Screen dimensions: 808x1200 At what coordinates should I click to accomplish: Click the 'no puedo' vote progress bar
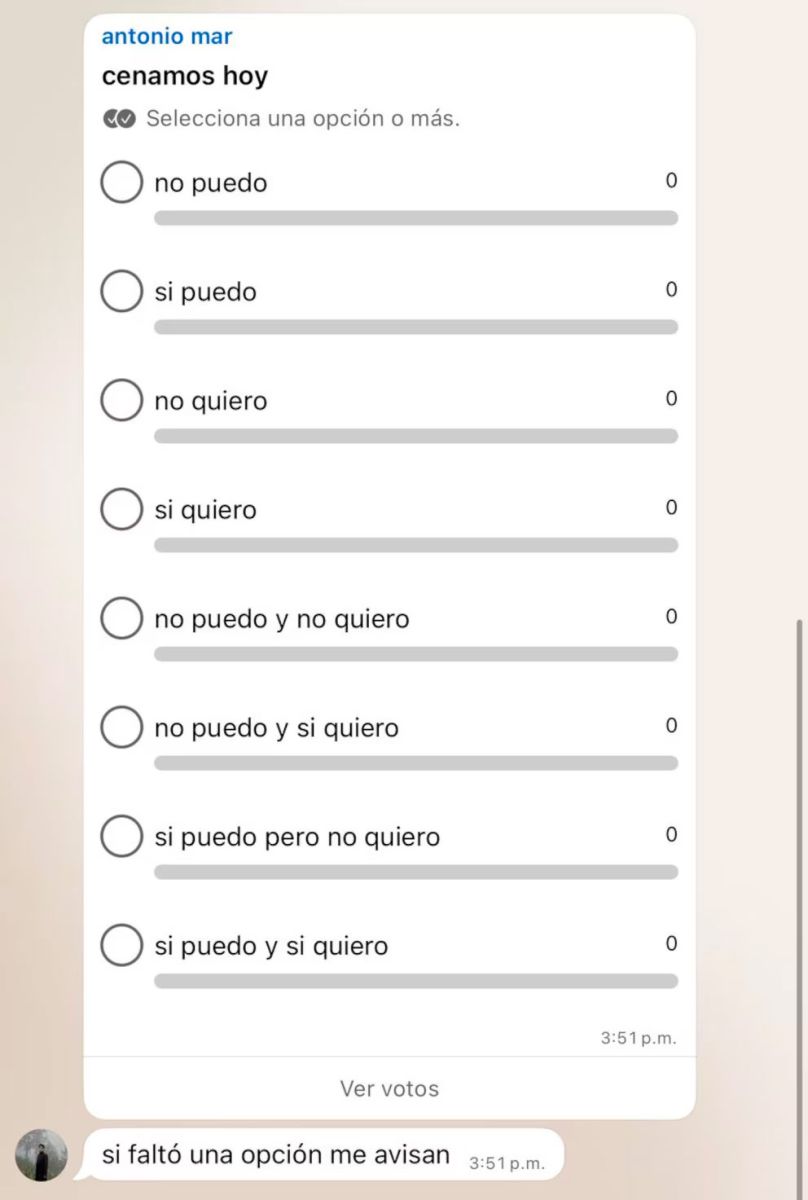(x=415, y=218)
